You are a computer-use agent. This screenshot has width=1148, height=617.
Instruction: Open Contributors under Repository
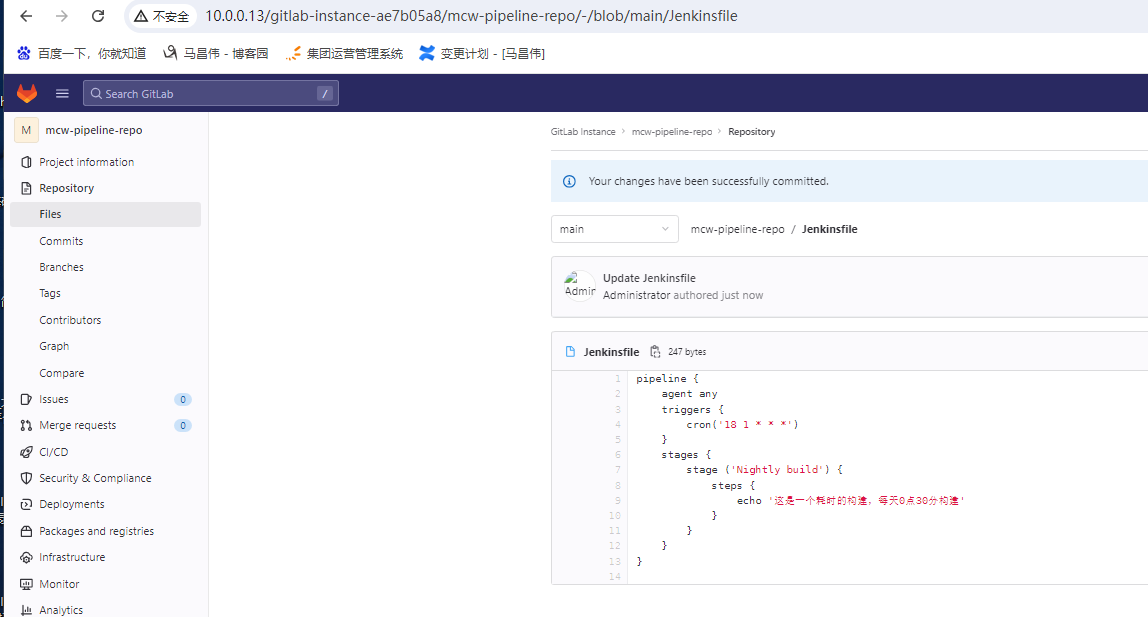pos(70,320)
